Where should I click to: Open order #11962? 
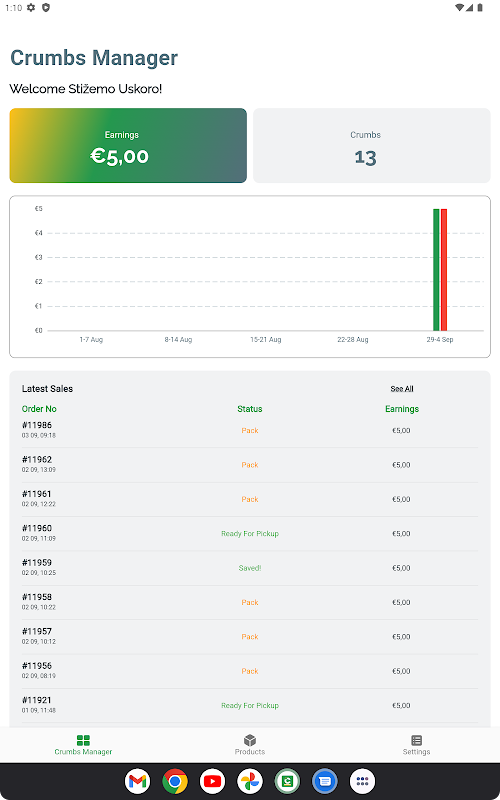pyautogui.click(x=250, y=465)
